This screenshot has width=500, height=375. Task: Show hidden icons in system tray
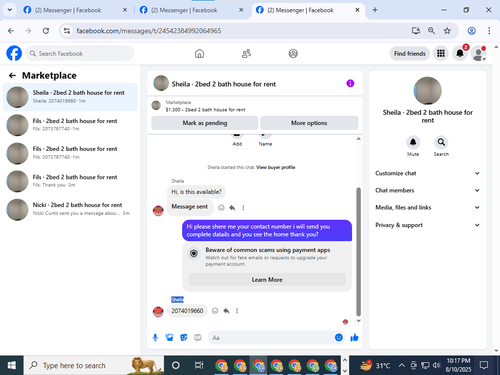click(x=402, y=366)
